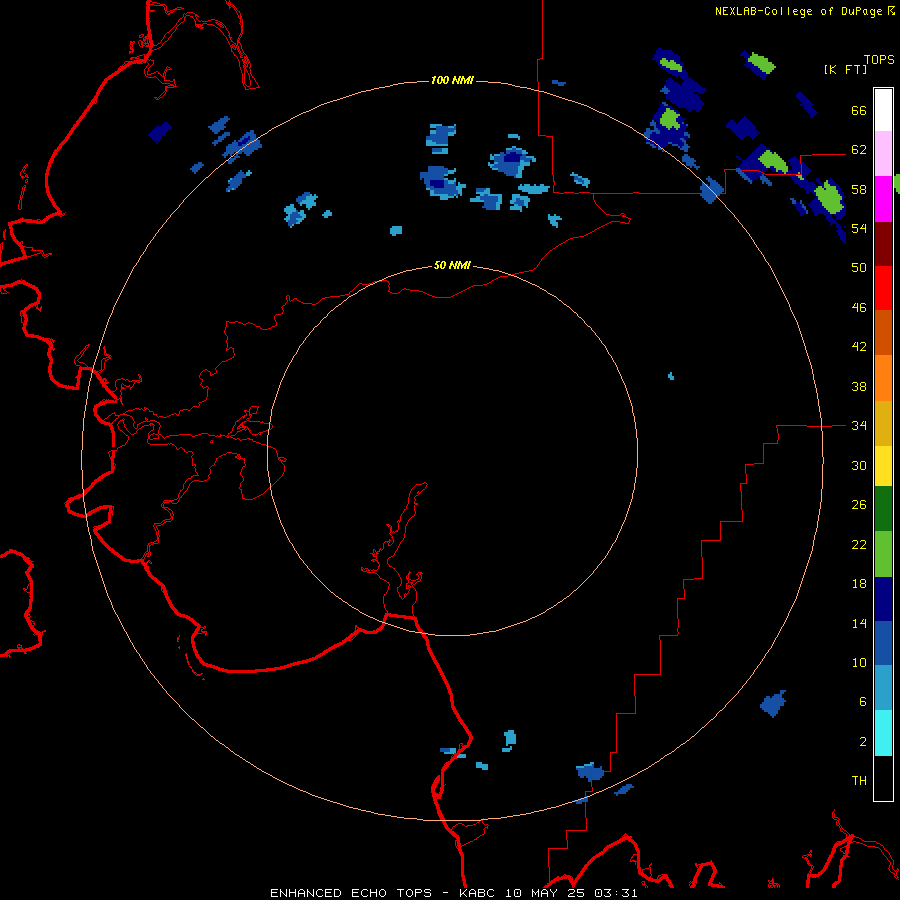Image resolution: width=900 pixels, height=900 pixels.
Task: Click the legend value "46"
Action: (859, 308)
